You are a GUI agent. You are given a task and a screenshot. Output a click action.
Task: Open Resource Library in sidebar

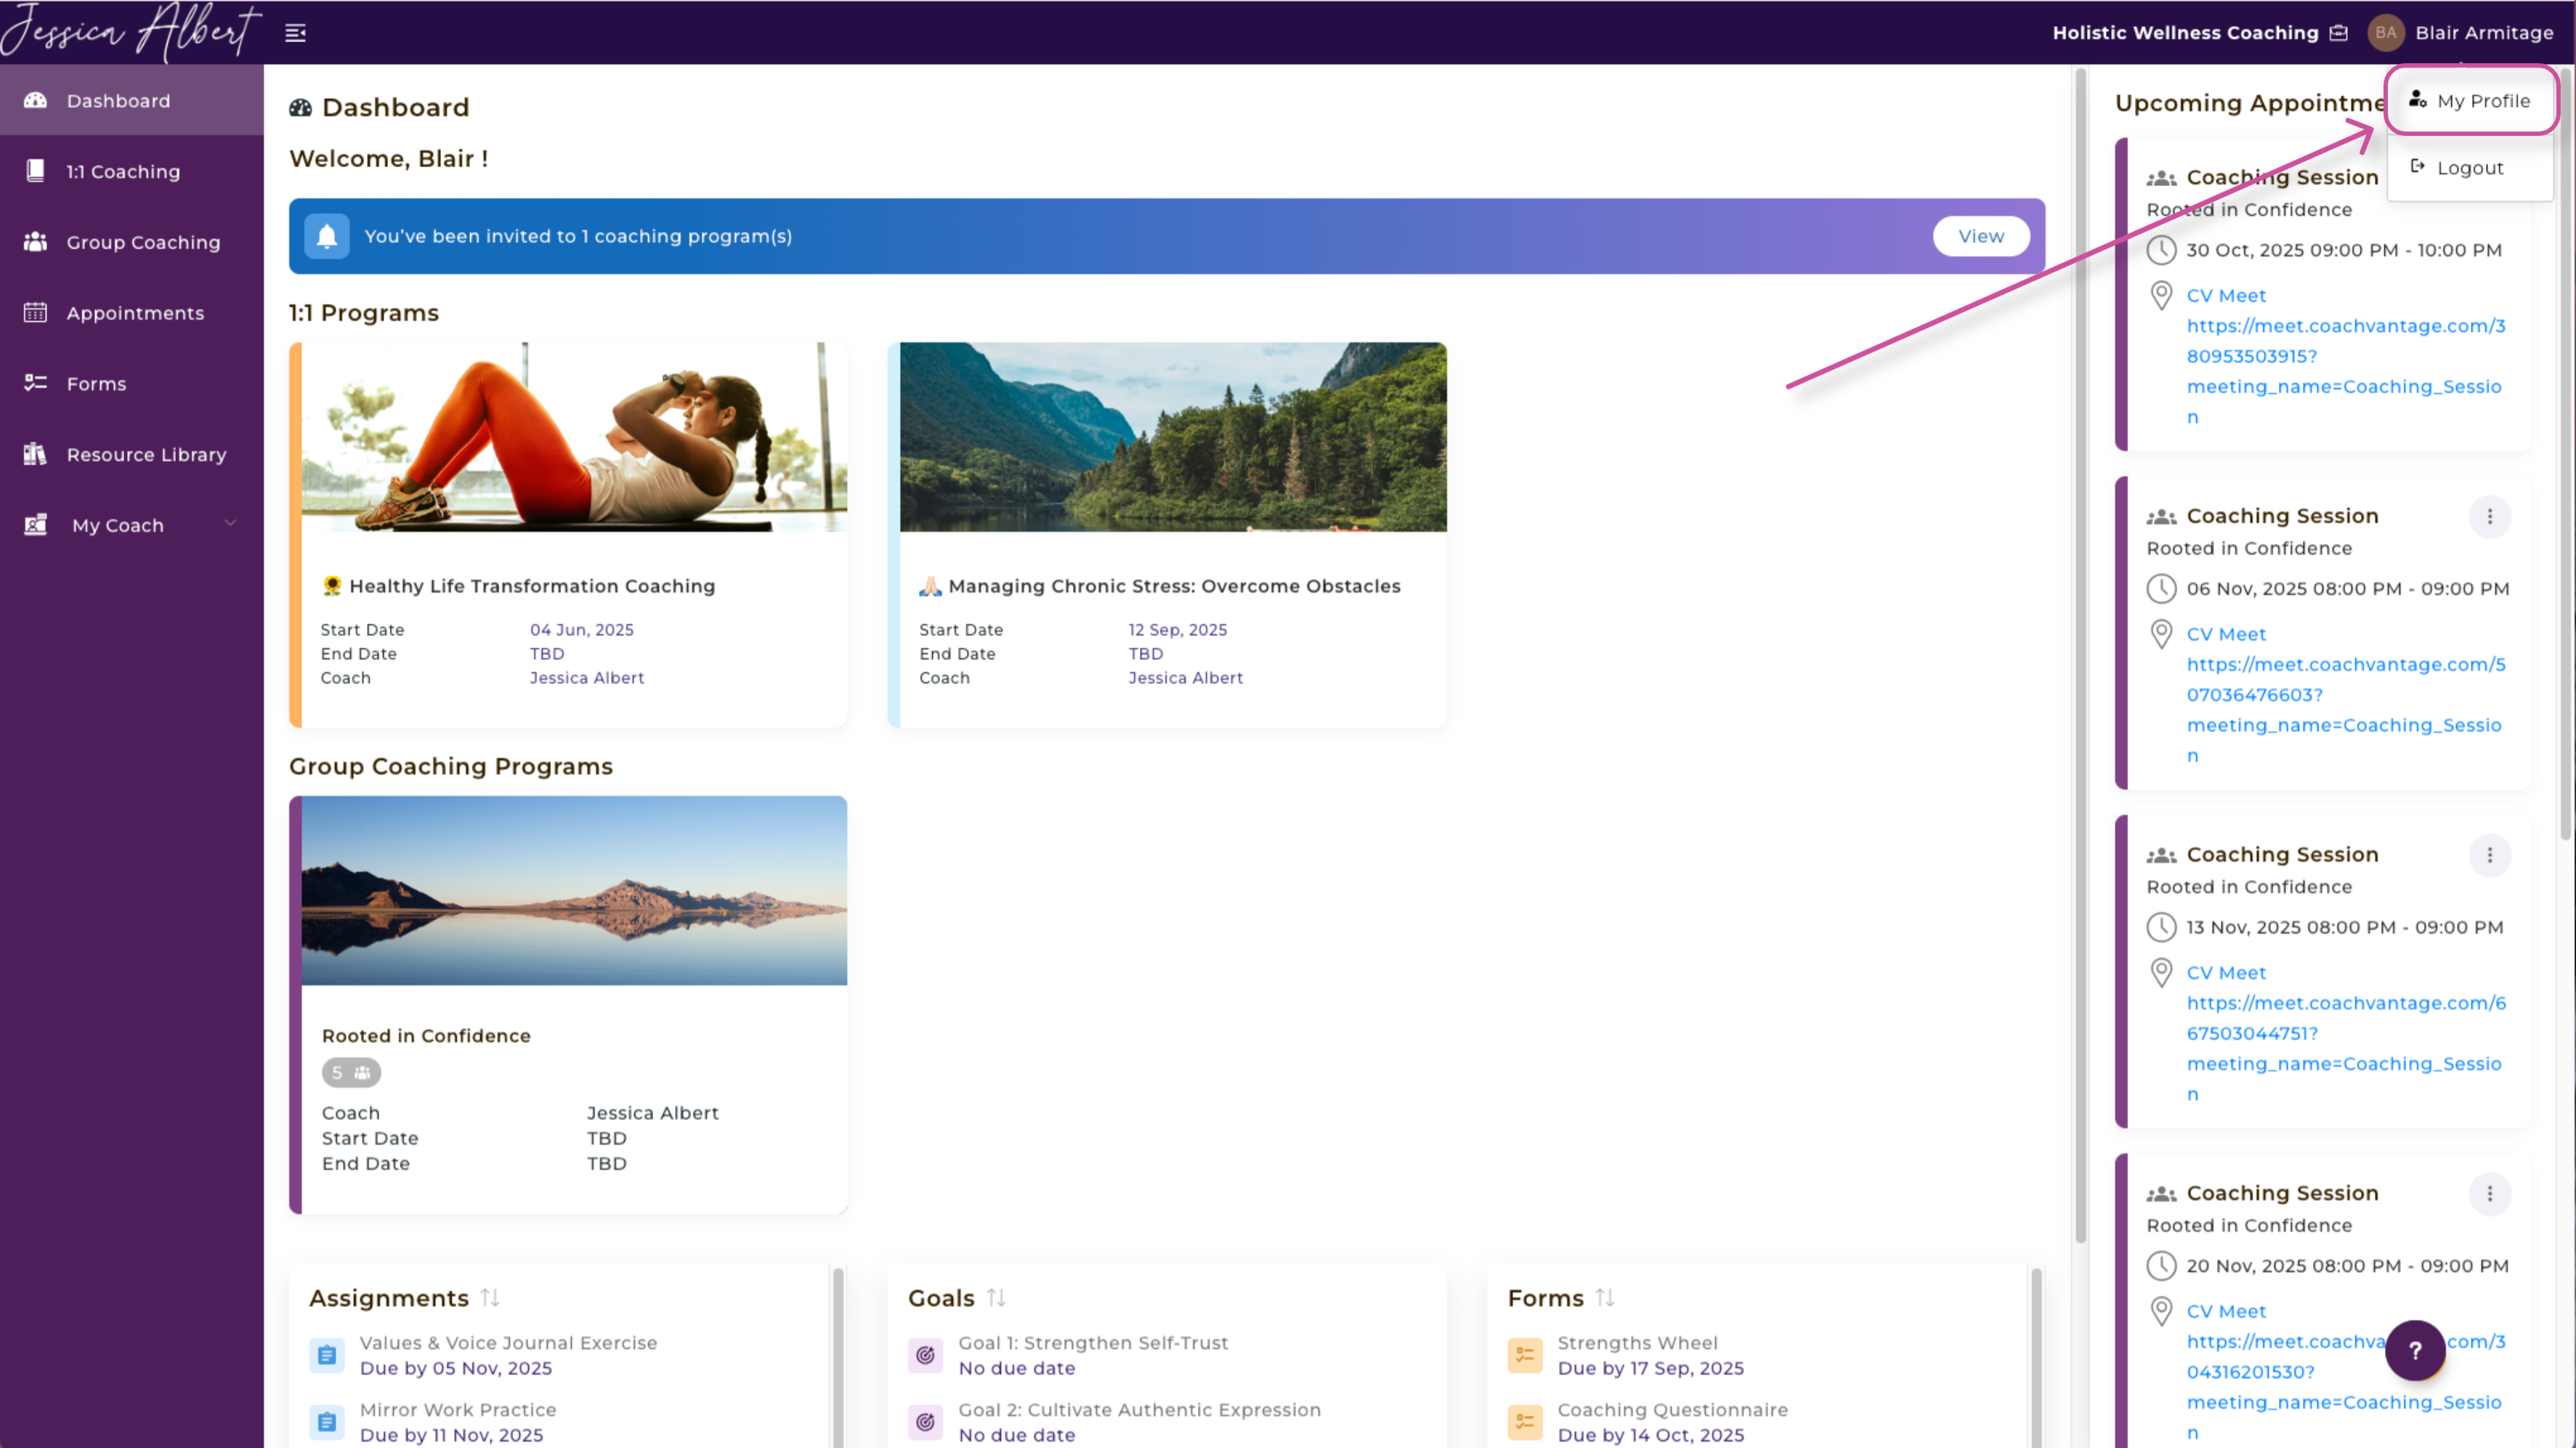tap(146, 454)
